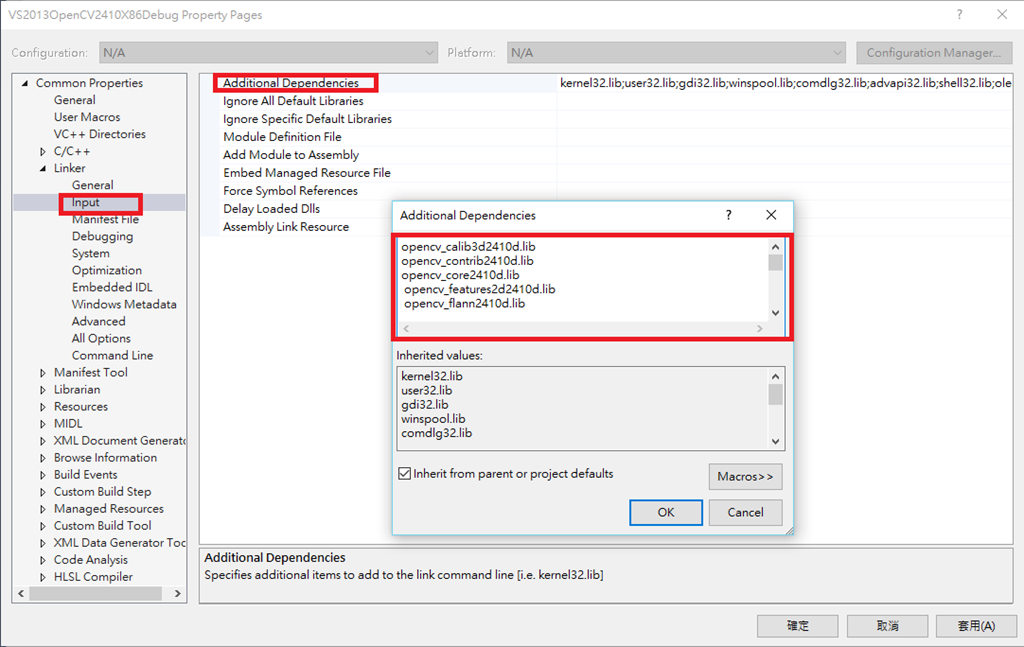Screen dimensions: 1024x647
Task: Click the 取消 button
Action: click(887, 625)
